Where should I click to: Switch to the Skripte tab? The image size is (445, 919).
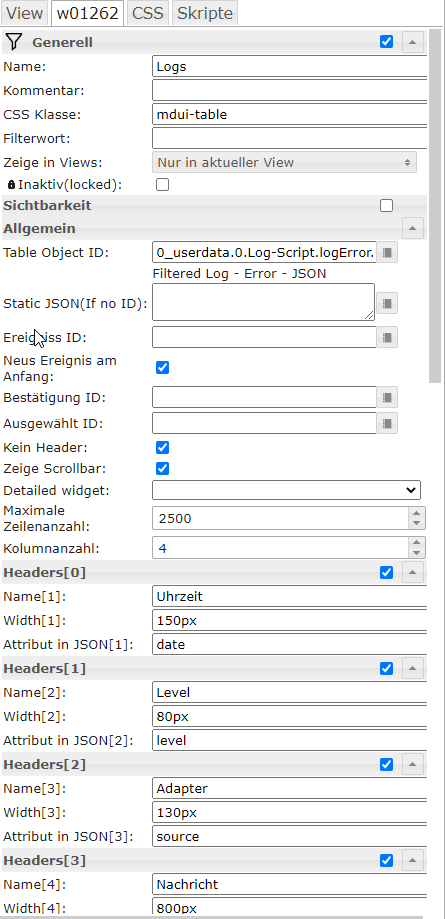(205, 13)
